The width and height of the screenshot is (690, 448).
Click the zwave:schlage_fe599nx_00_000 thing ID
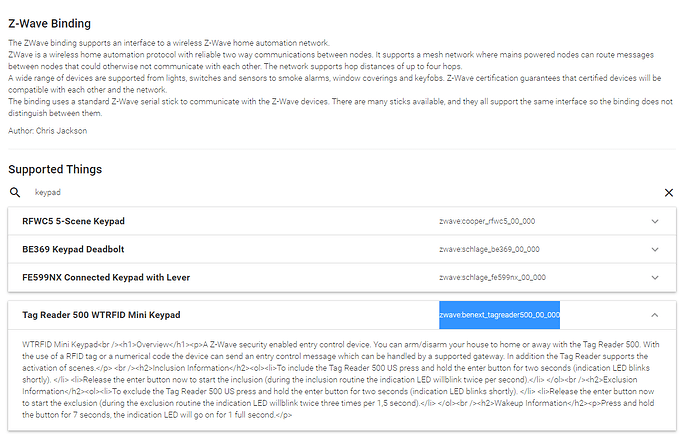pyautogui.click(x=492, y=278)
